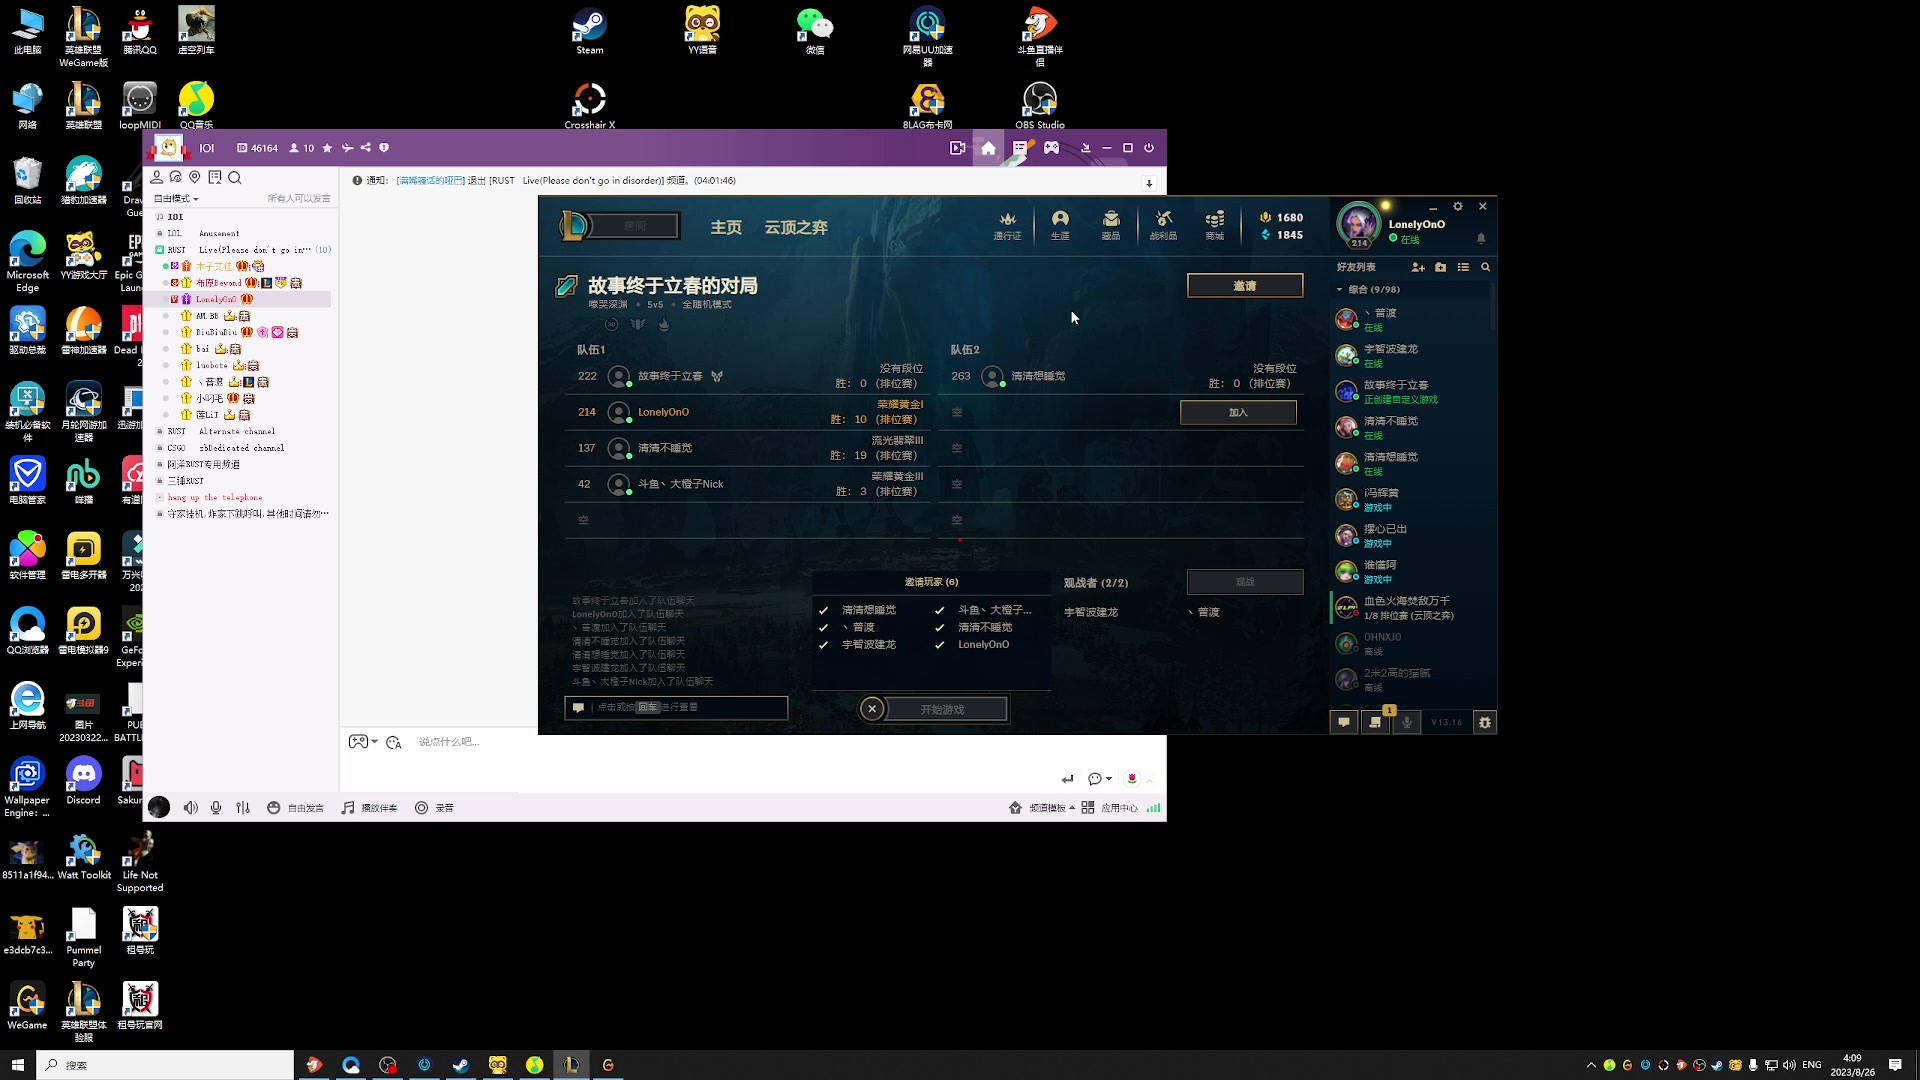Click into the LoL lobby chat input field
This screenshot has height=1080, width=1920.
(676, 707)
